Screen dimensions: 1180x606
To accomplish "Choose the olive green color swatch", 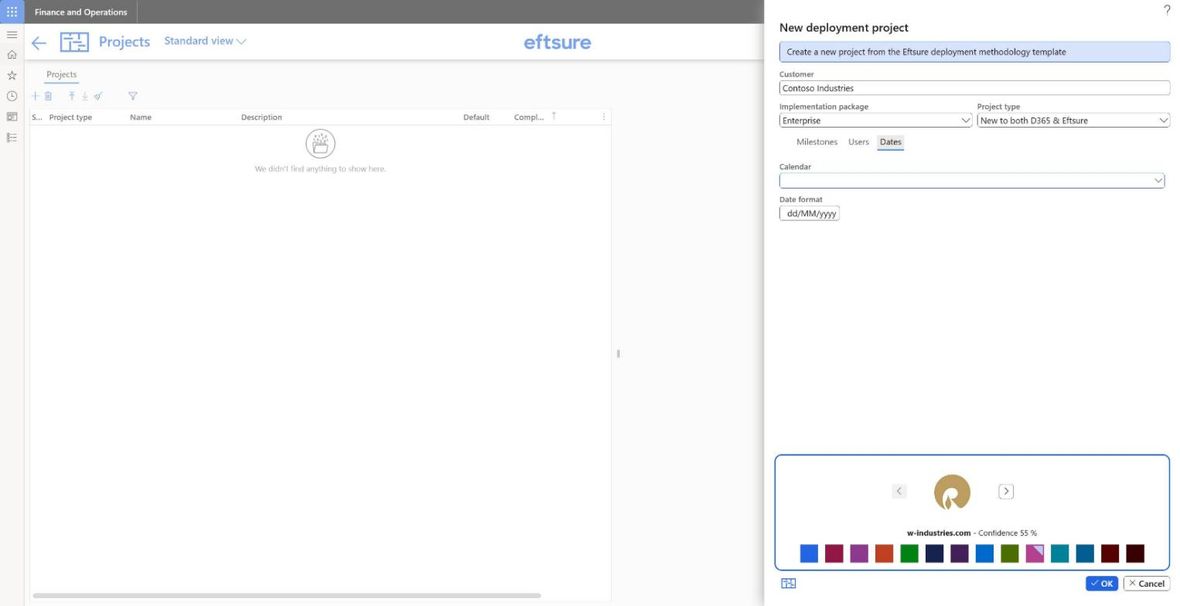I will pos(1010,554).
